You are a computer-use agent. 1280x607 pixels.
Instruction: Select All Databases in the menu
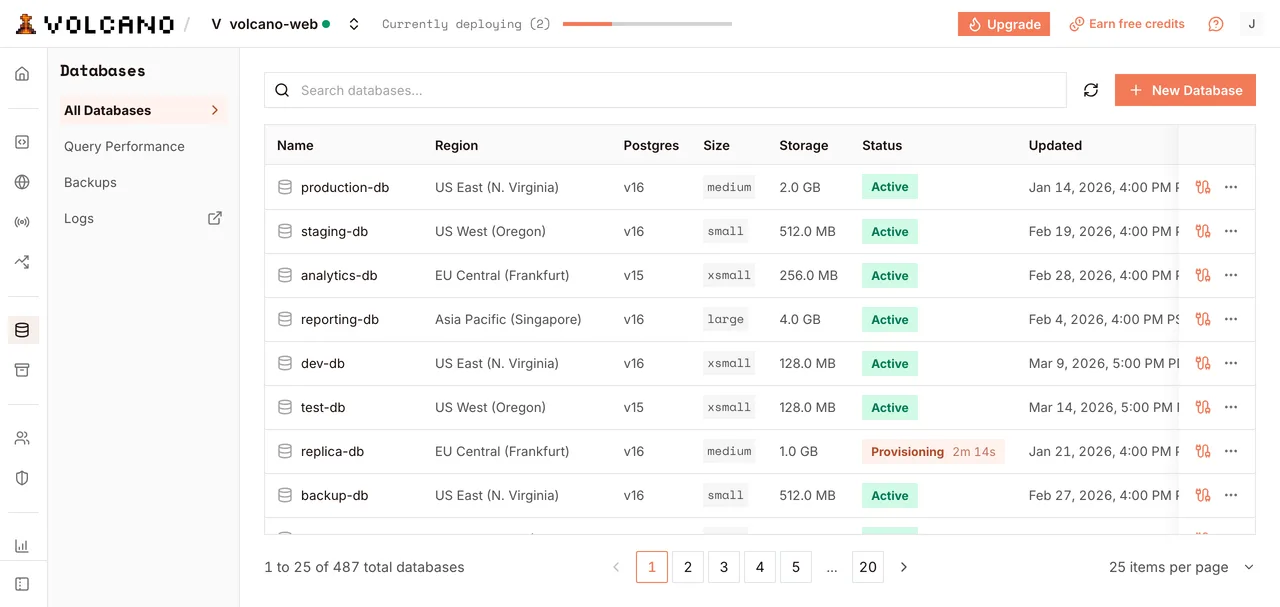142,110
